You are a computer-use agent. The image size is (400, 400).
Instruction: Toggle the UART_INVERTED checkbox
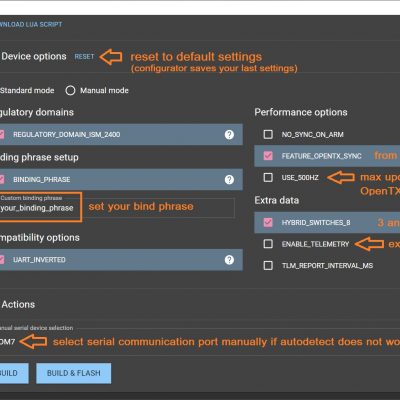[2, 260]
